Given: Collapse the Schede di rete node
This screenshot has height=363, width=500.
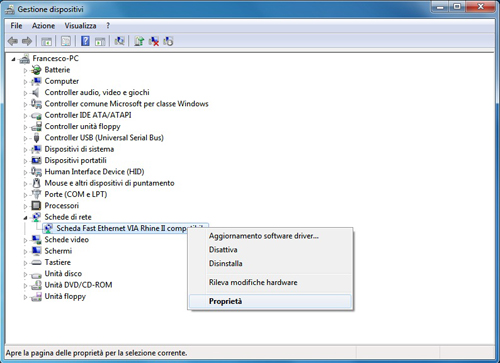Looking at the screenshot, I should [25, 218].
